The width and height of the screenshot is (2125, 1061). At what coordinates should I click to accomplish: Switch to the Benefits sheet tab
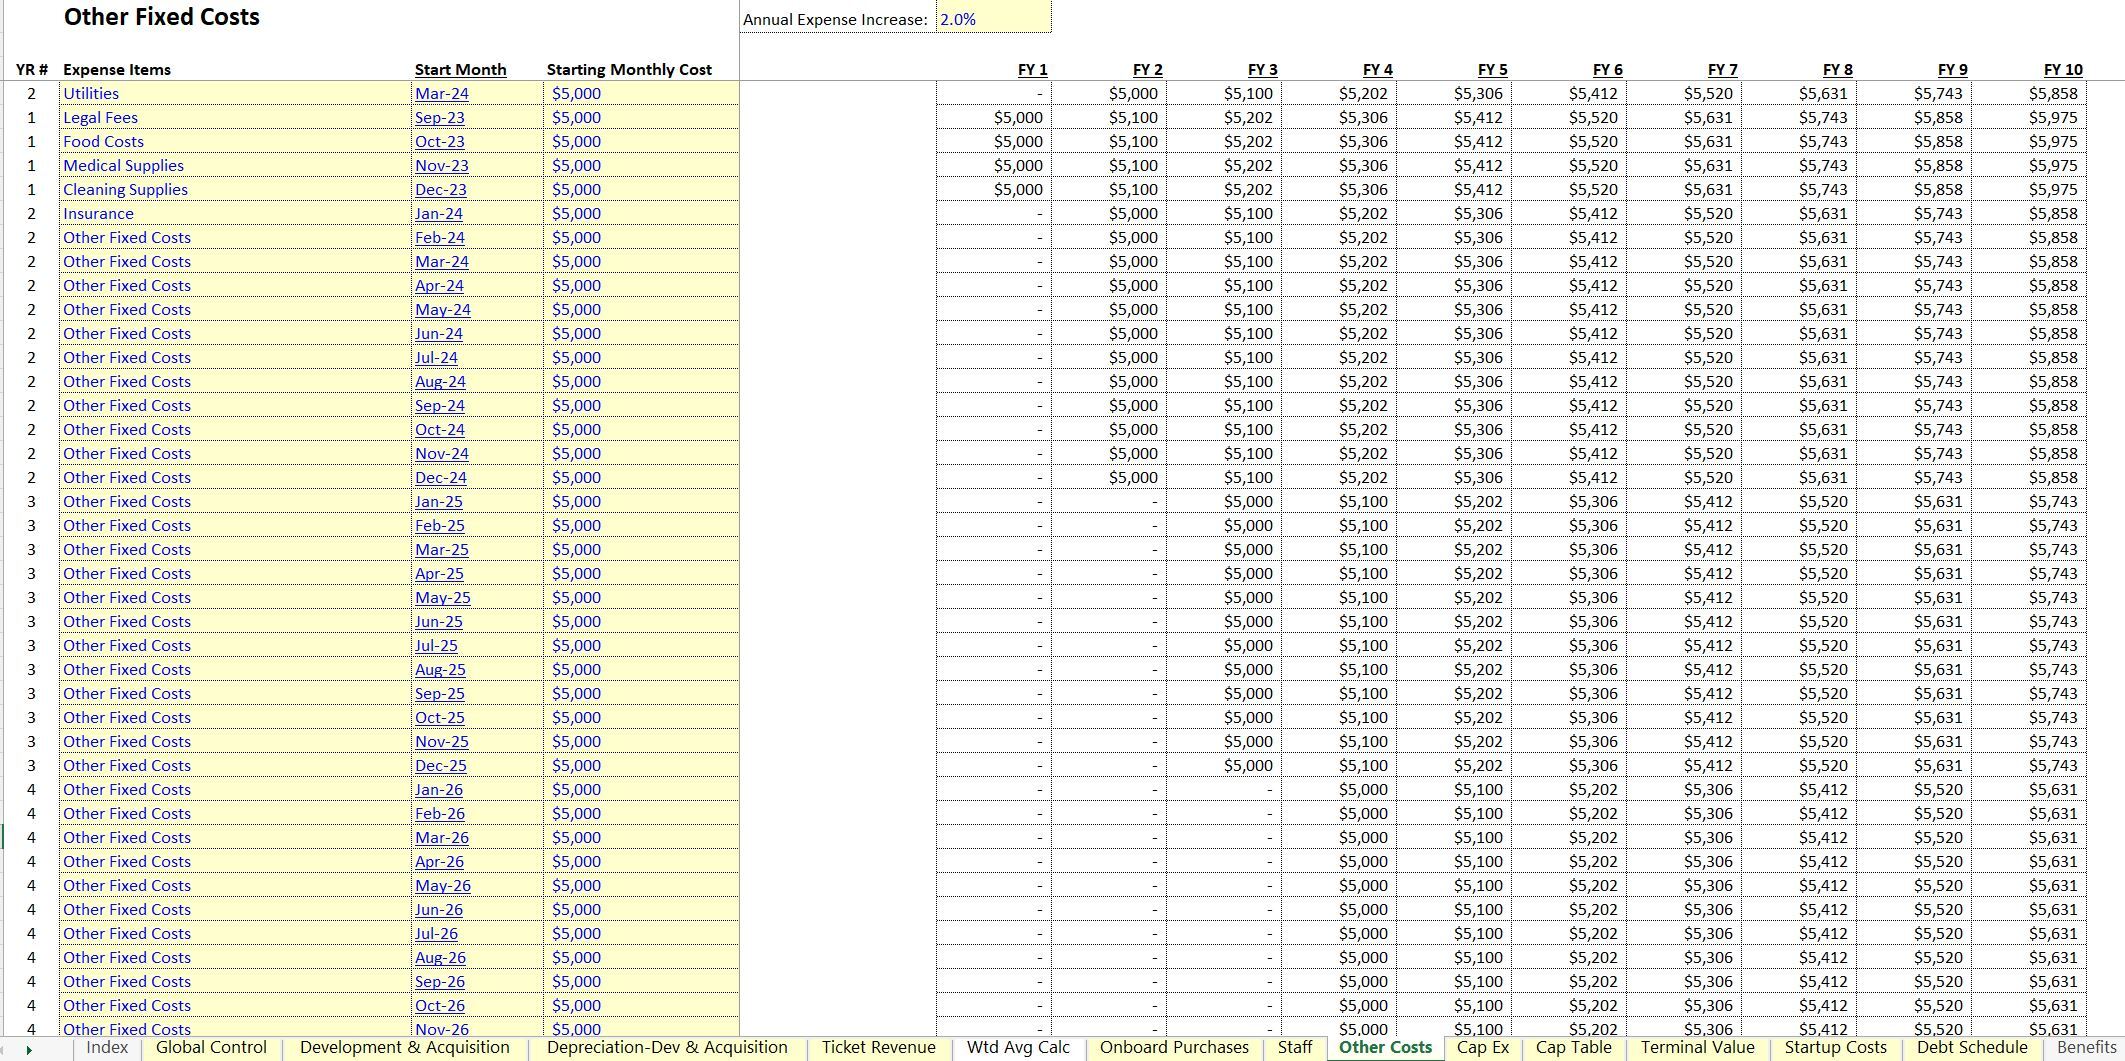(2087, 1047)
